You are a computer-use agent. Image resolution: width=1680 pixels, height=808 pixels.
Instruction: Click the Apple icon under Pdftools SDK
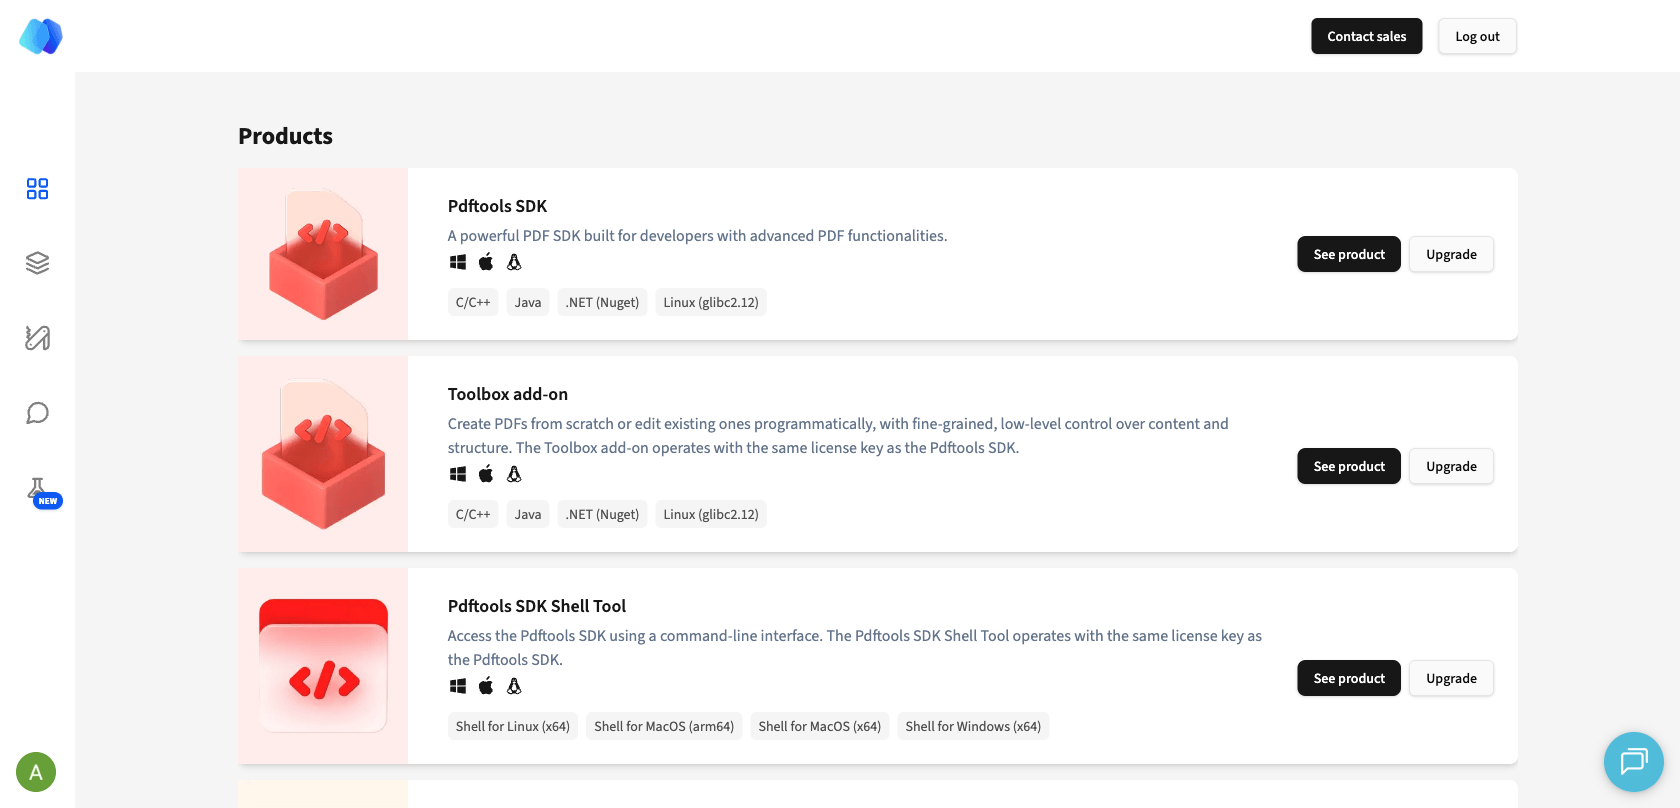click(x=486, y=262)
